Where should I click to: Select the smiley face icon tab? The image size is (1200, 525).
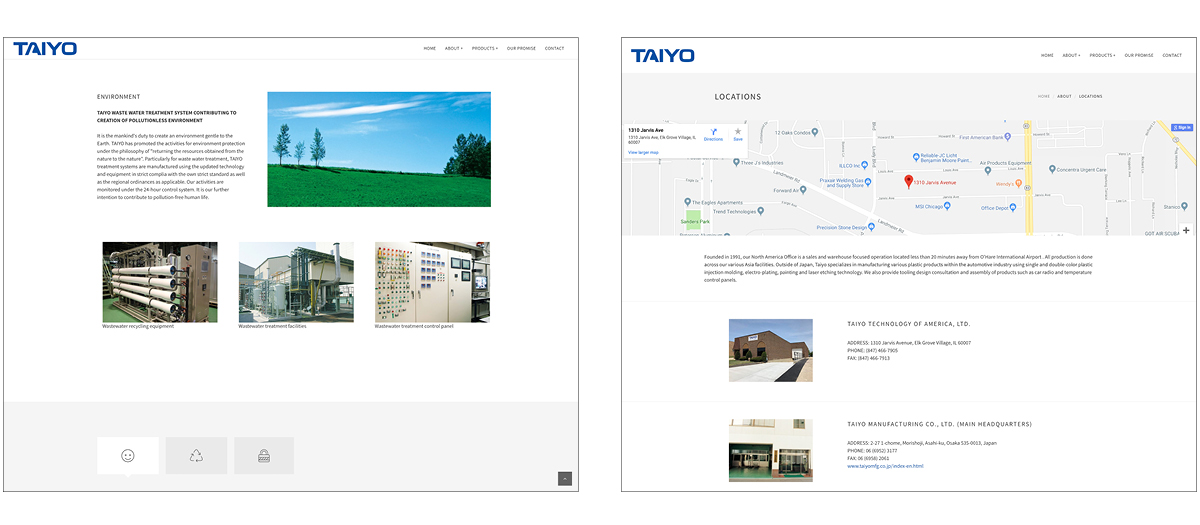coord(128,456)
